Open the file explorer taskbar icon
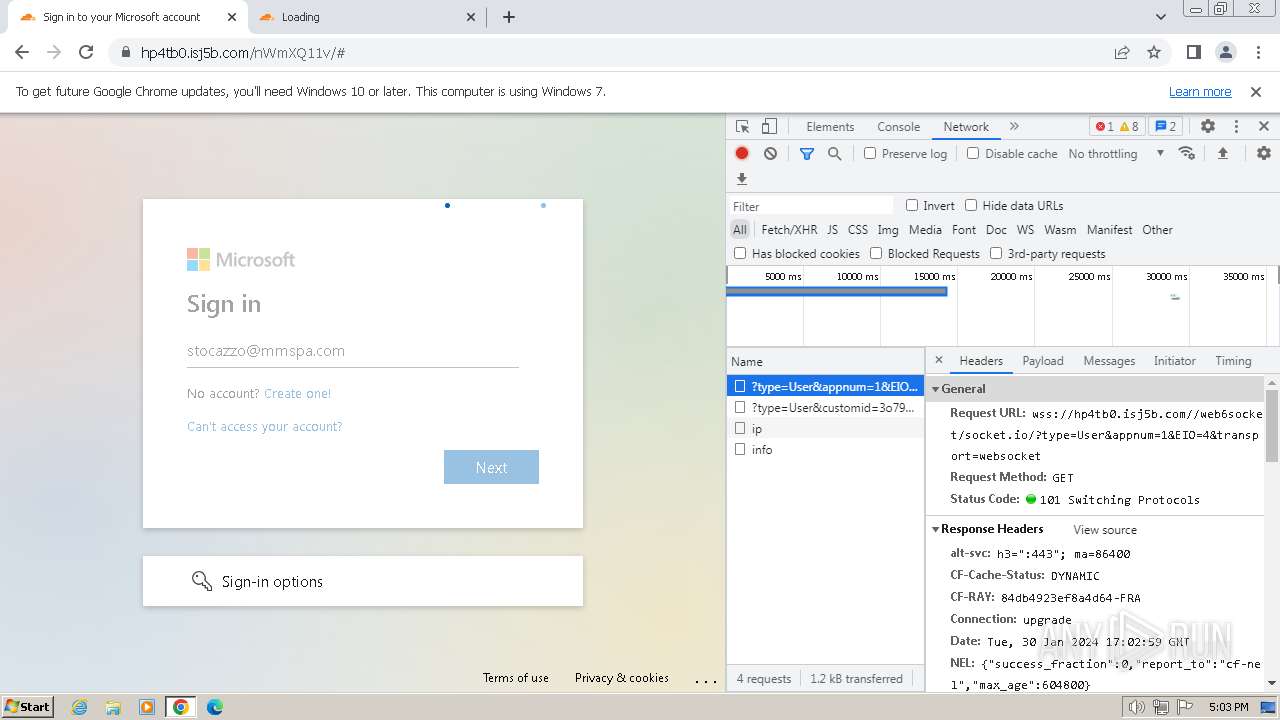Image resolution: width=1280 pixels, height=720 pixels. click(113, 707)
